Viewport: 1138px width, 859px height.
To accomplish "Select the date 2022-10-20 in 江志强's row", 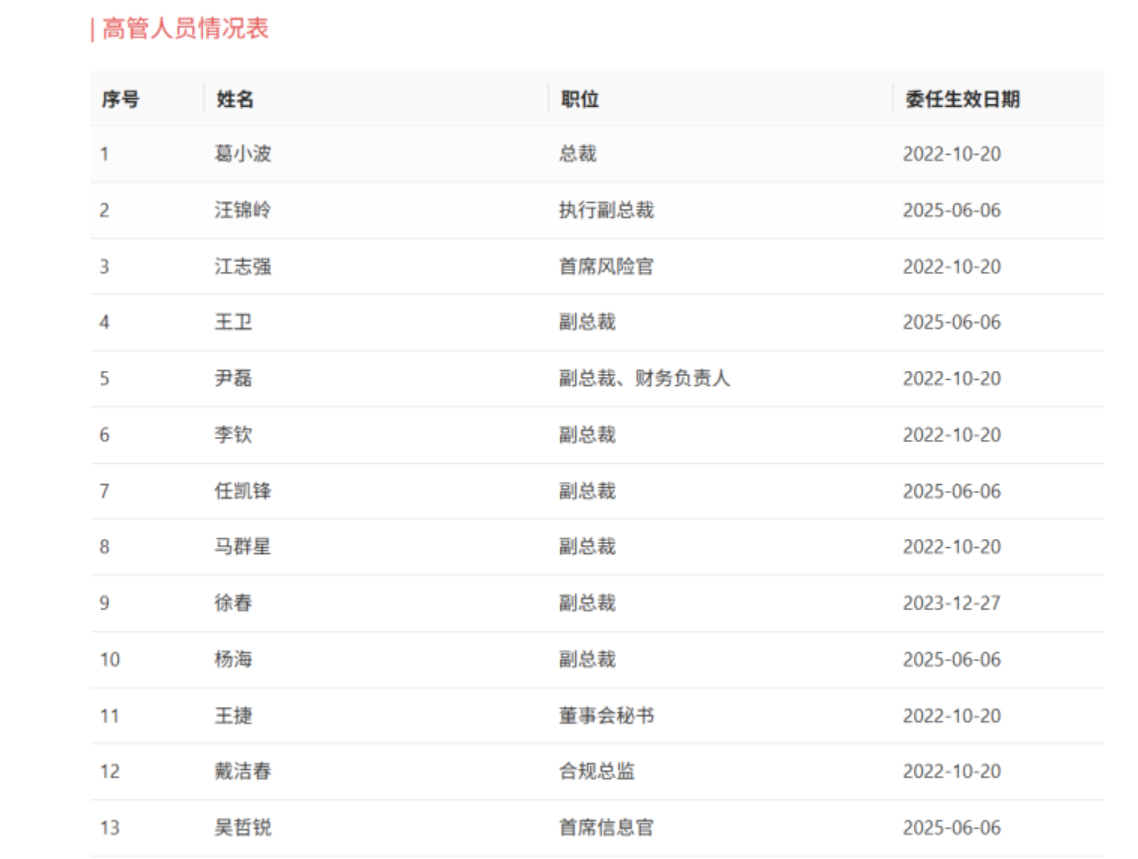I will pos(952,267).
